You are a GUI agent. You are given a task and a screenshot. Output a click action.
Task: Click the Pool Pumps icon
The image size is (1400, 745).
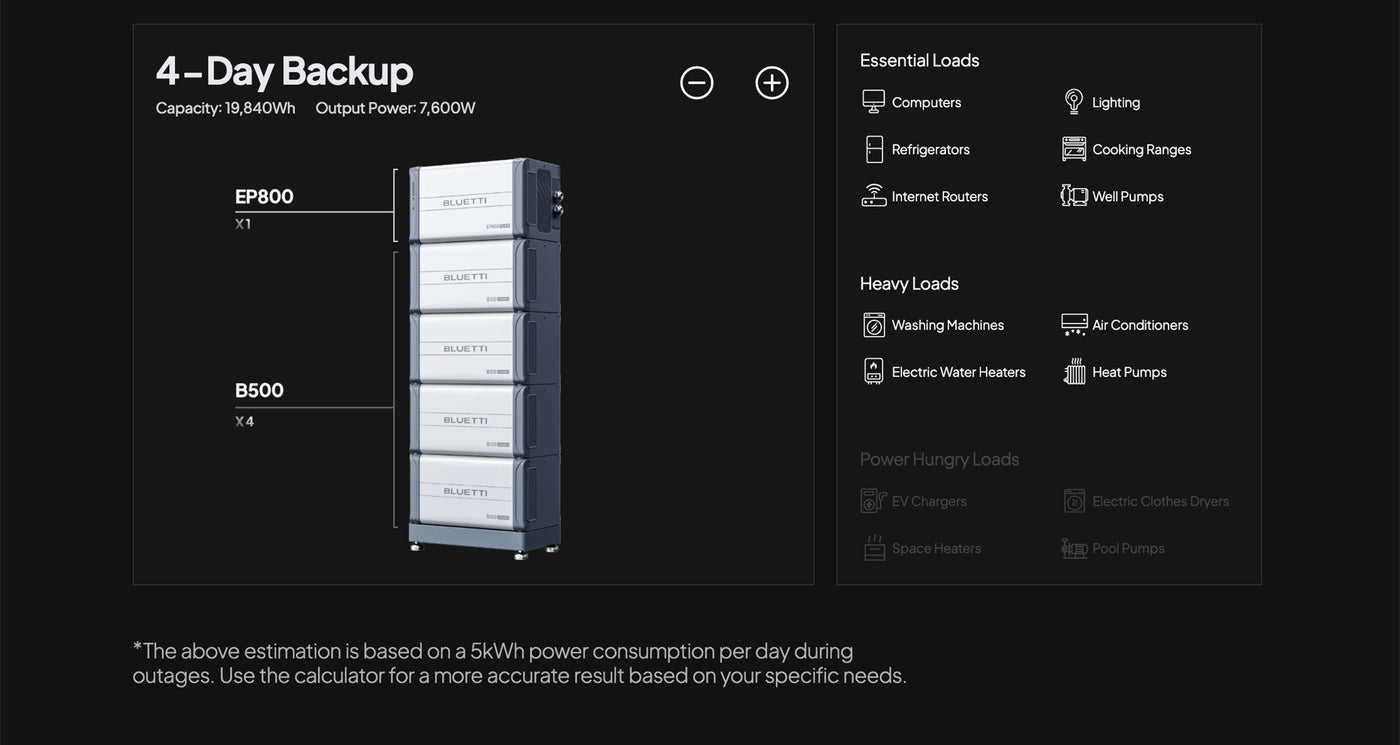[x=1074, y=548]
